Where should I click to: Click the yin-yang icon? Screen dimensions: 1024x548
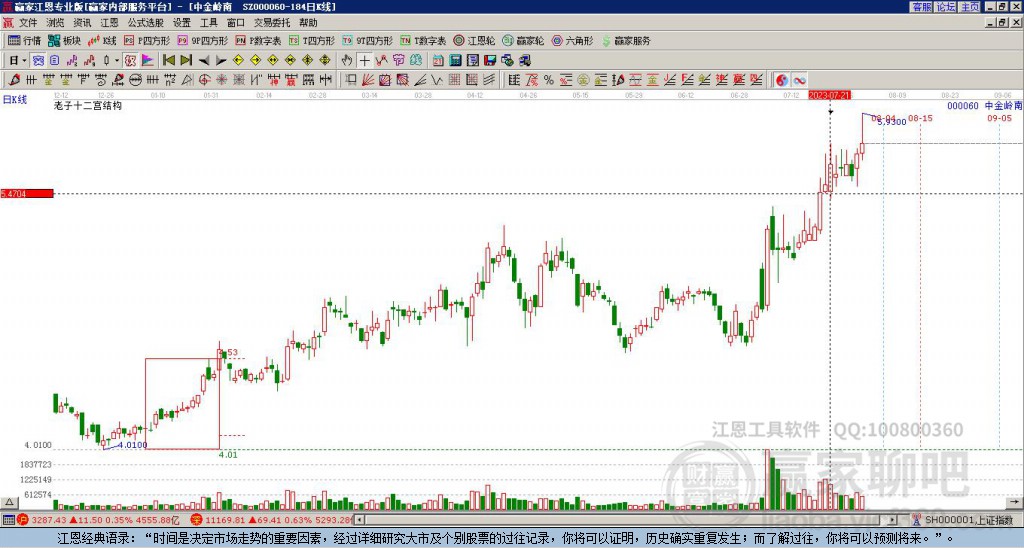point(782,80)
